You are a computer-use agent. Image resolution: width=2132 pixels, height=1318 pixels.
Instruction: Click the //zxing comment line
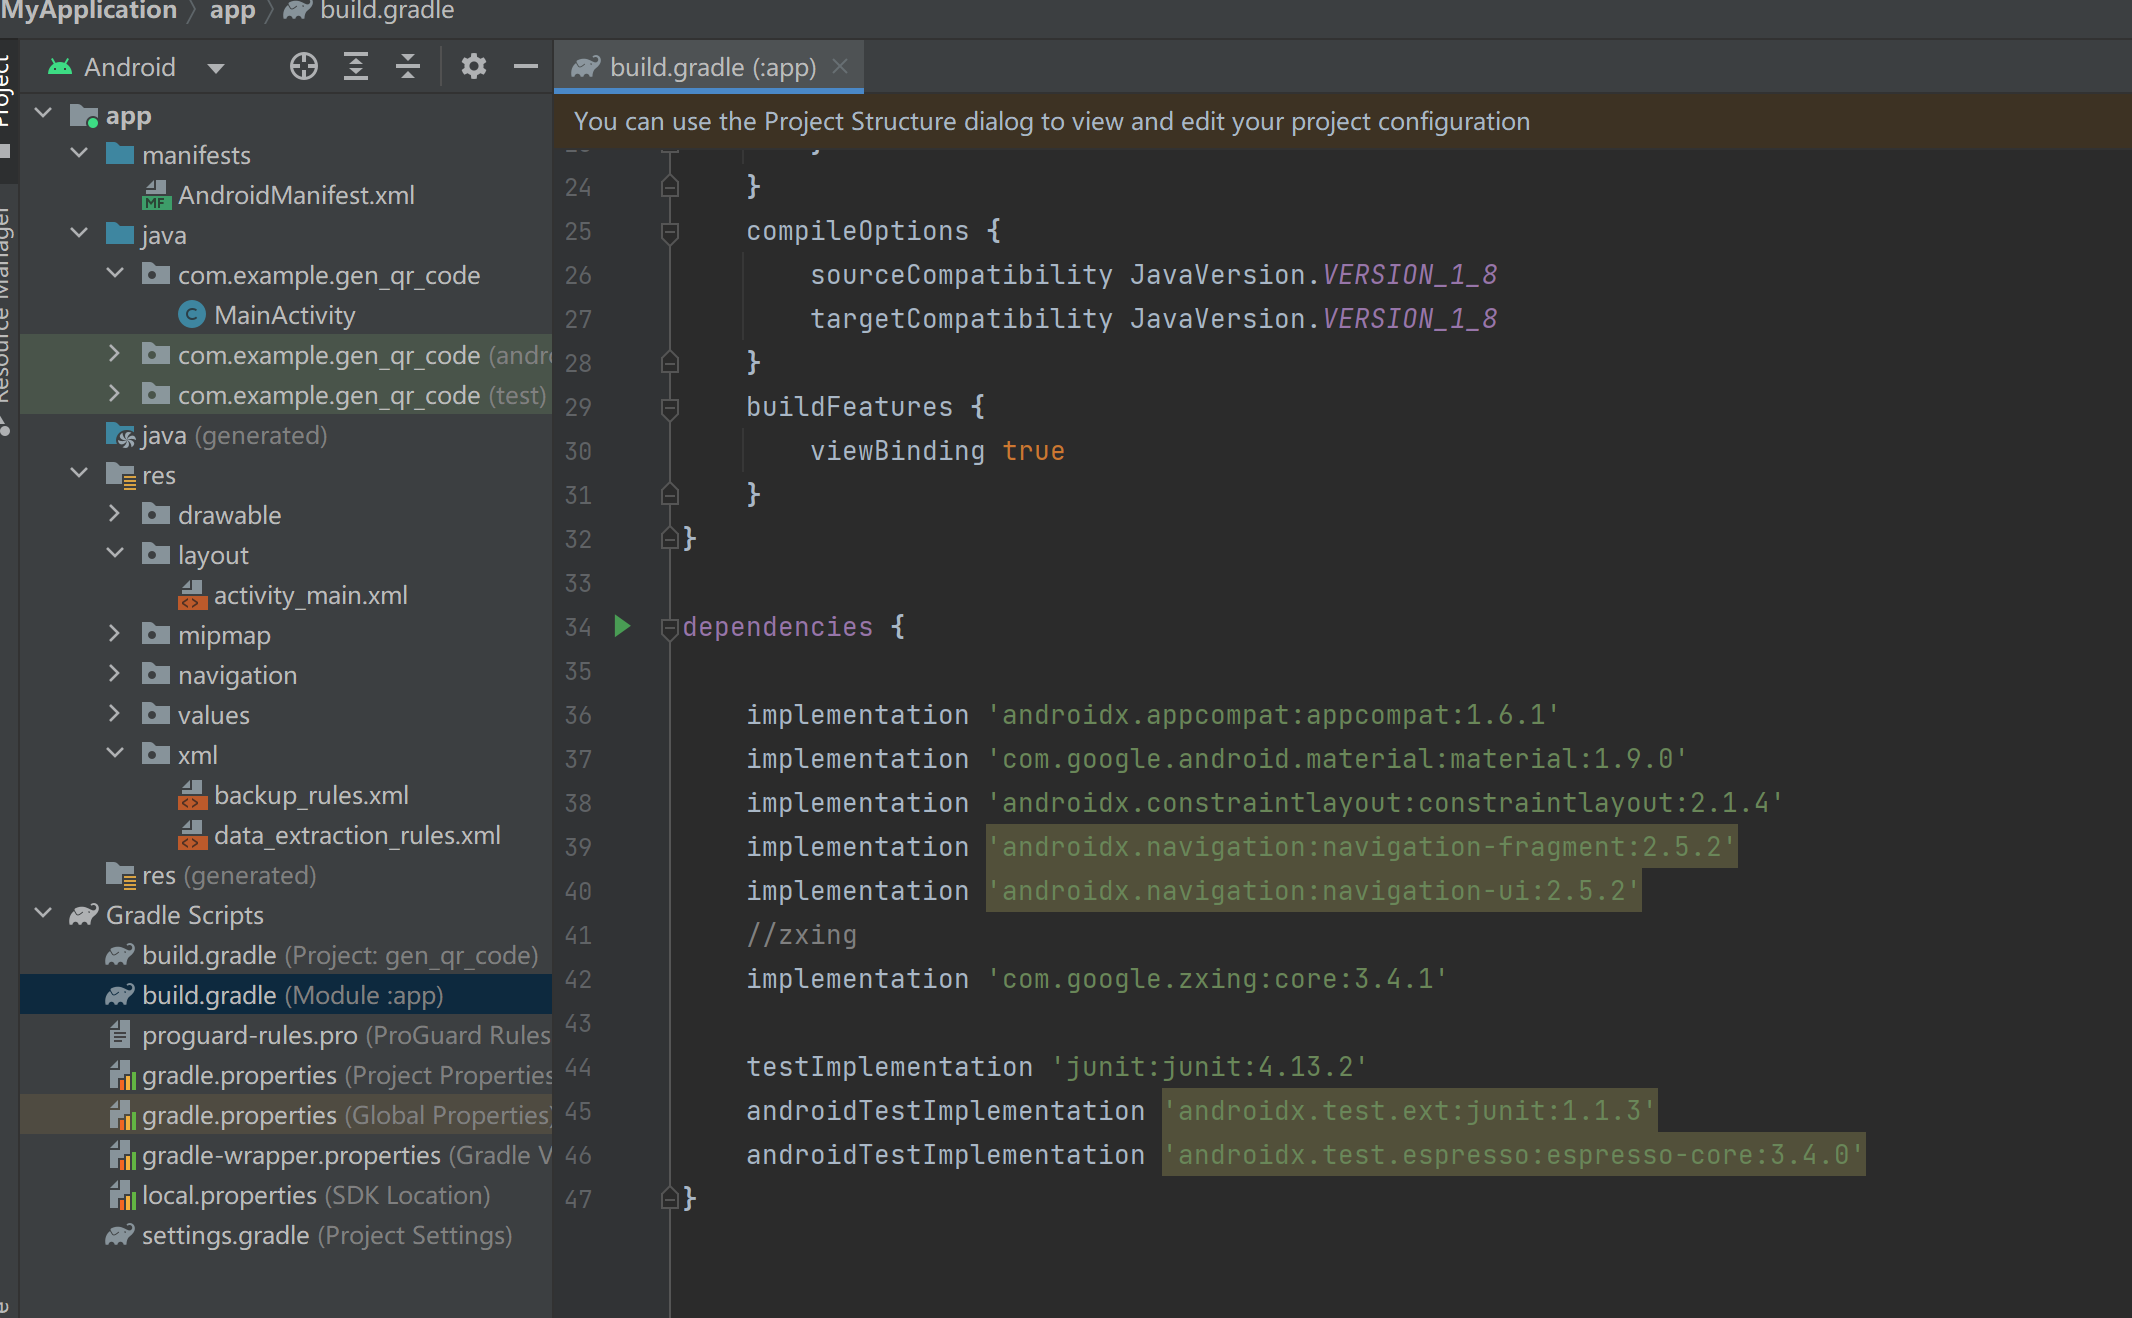pos(801,935)
